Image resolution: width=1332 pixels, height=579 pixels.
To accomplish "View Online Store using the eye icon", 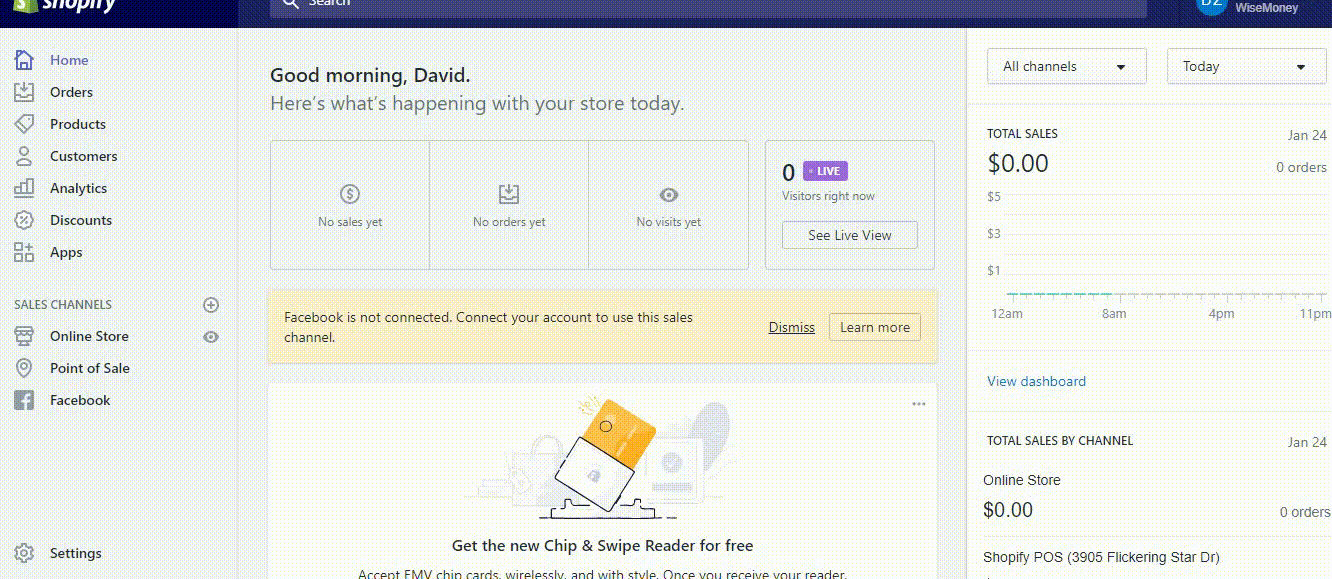I will point(211,337).
